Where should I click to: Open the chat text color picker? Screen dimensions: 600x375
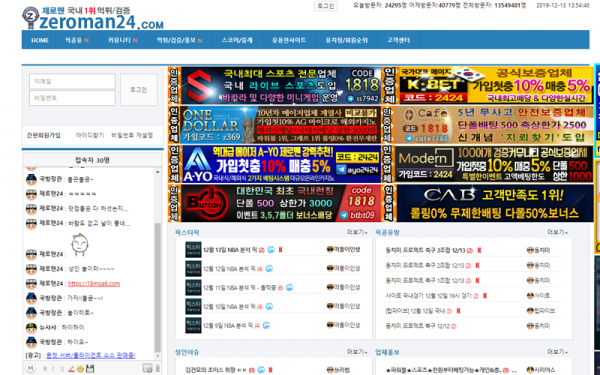(x=71, y=369)
